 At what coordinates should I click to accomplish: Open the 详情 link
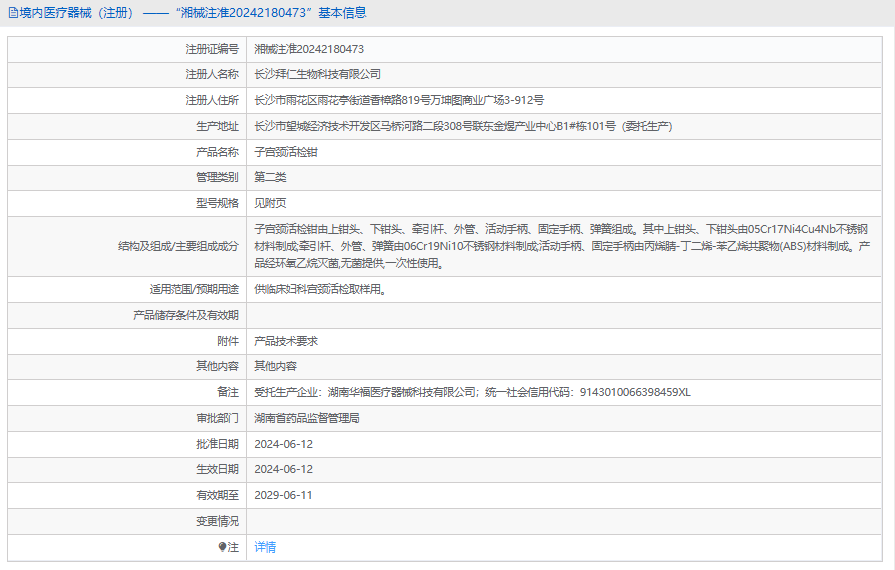pyautogui.click(x=265, y=547)
